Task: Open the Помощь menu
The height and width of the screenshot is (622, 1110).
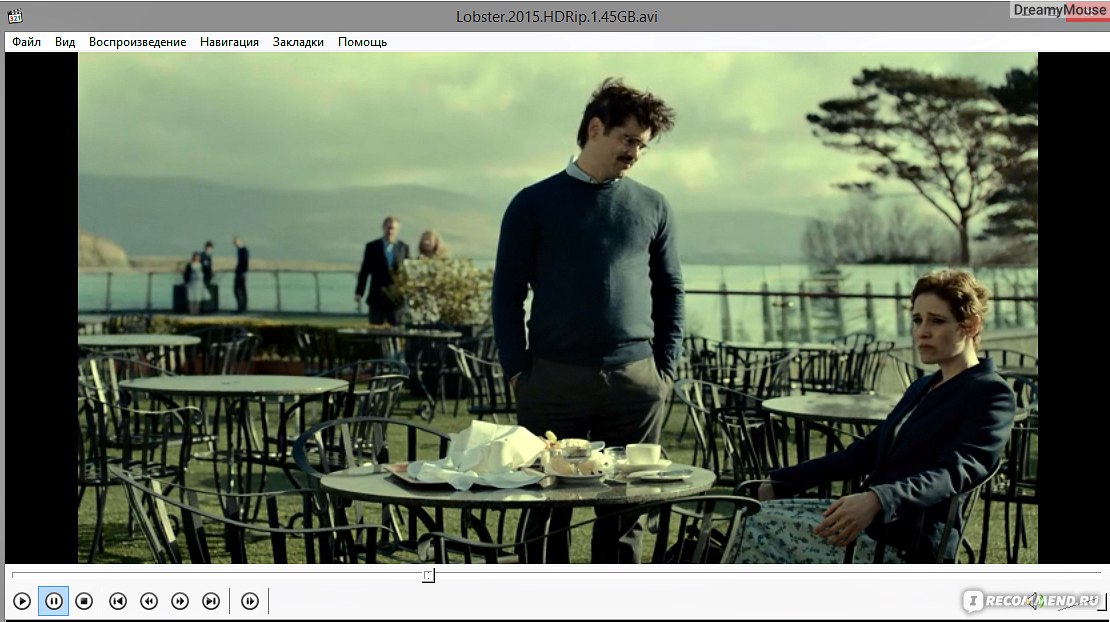Action: pos(362,42)
